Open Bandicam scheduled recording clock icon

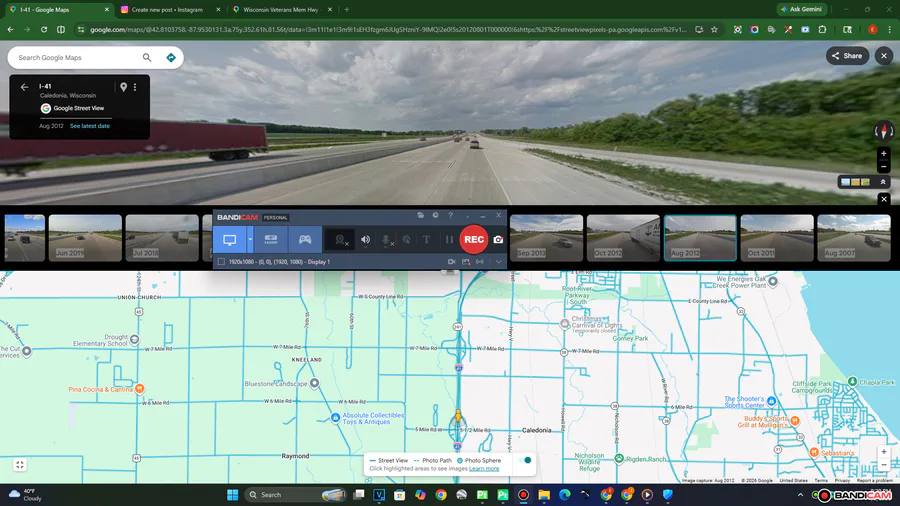pyautogui.click(x=436, y=215)
